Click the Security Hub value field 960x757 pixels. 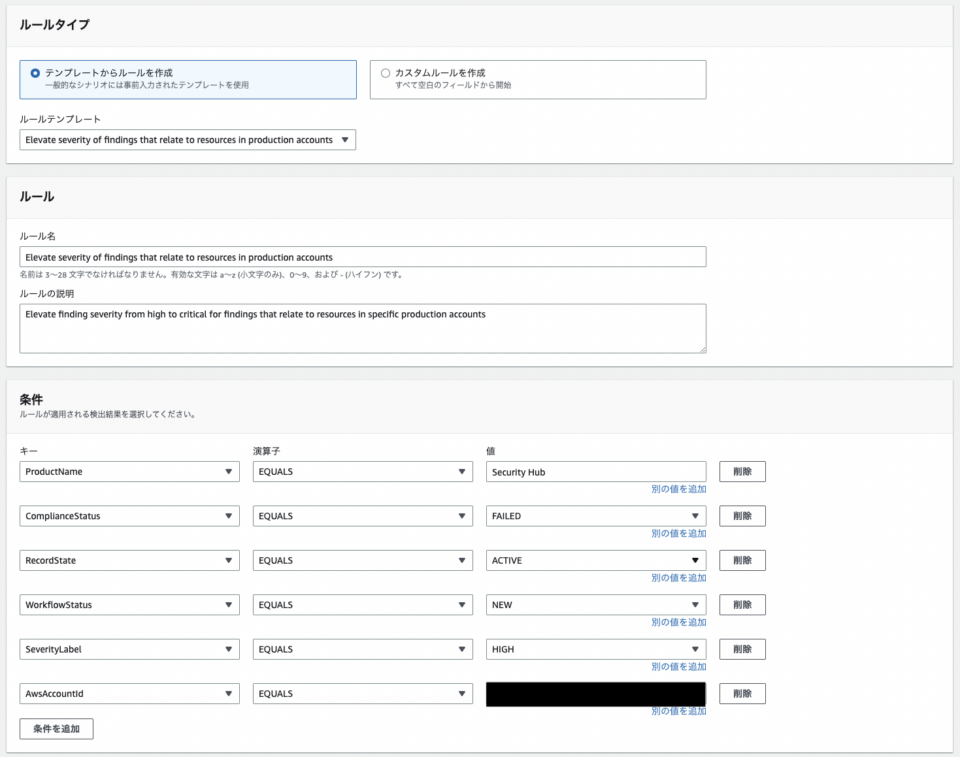[595, 471]
